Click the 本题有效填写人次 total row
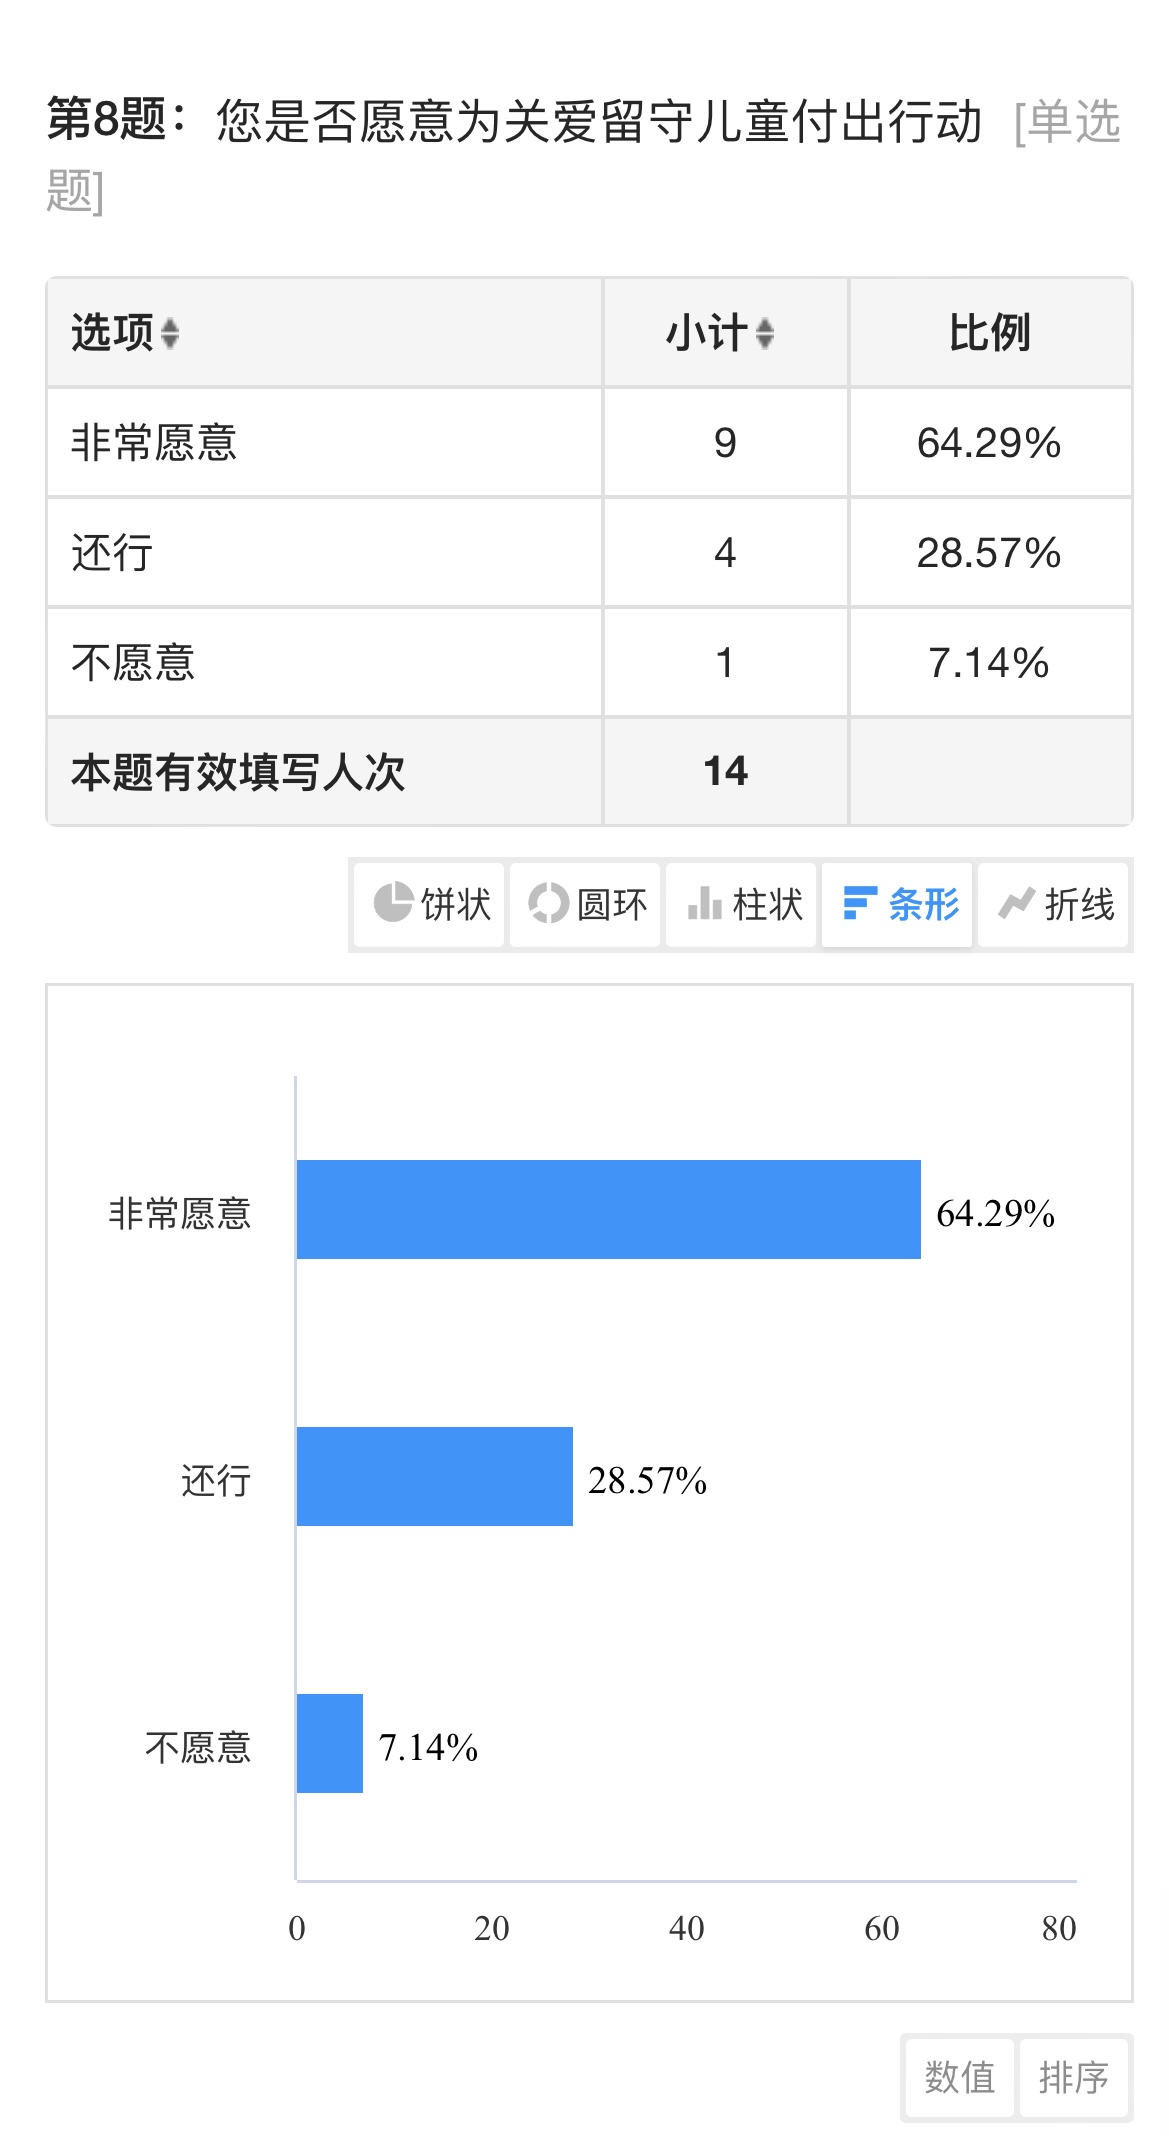Image resolution: width=1169 pixels, height=2136 pixels. pyautogui.click(x=589, y=771)
